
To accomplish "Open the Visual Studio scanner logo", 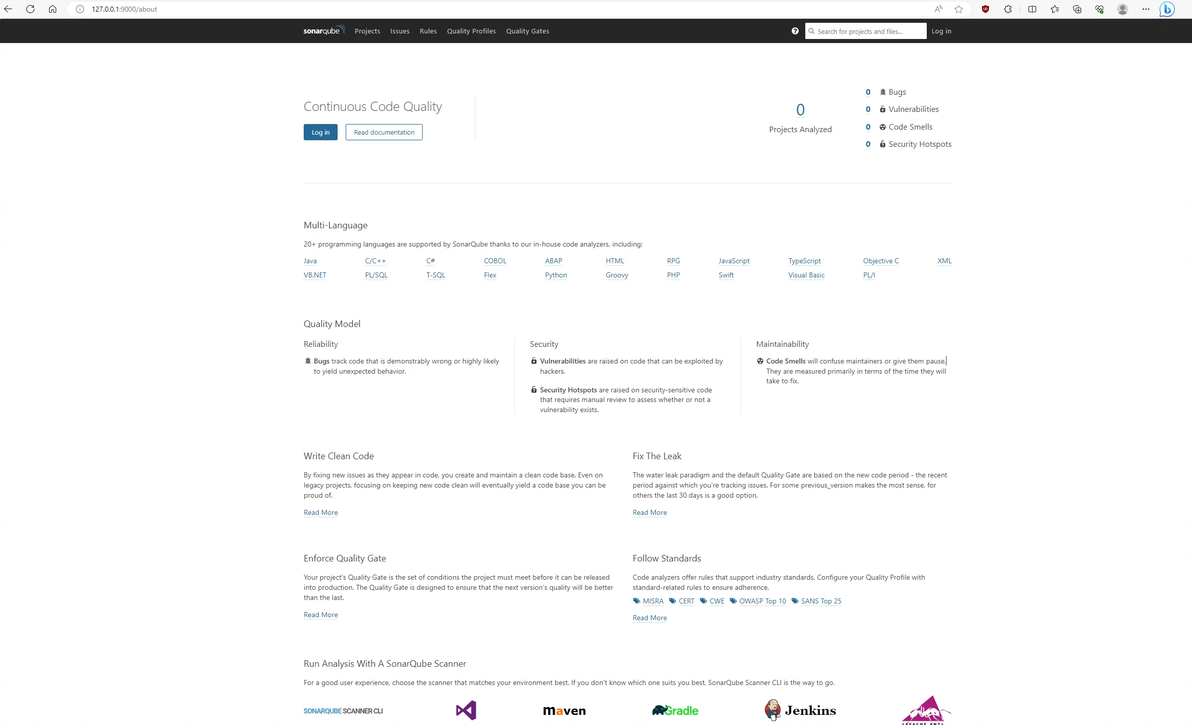I will tap(466, 711).
